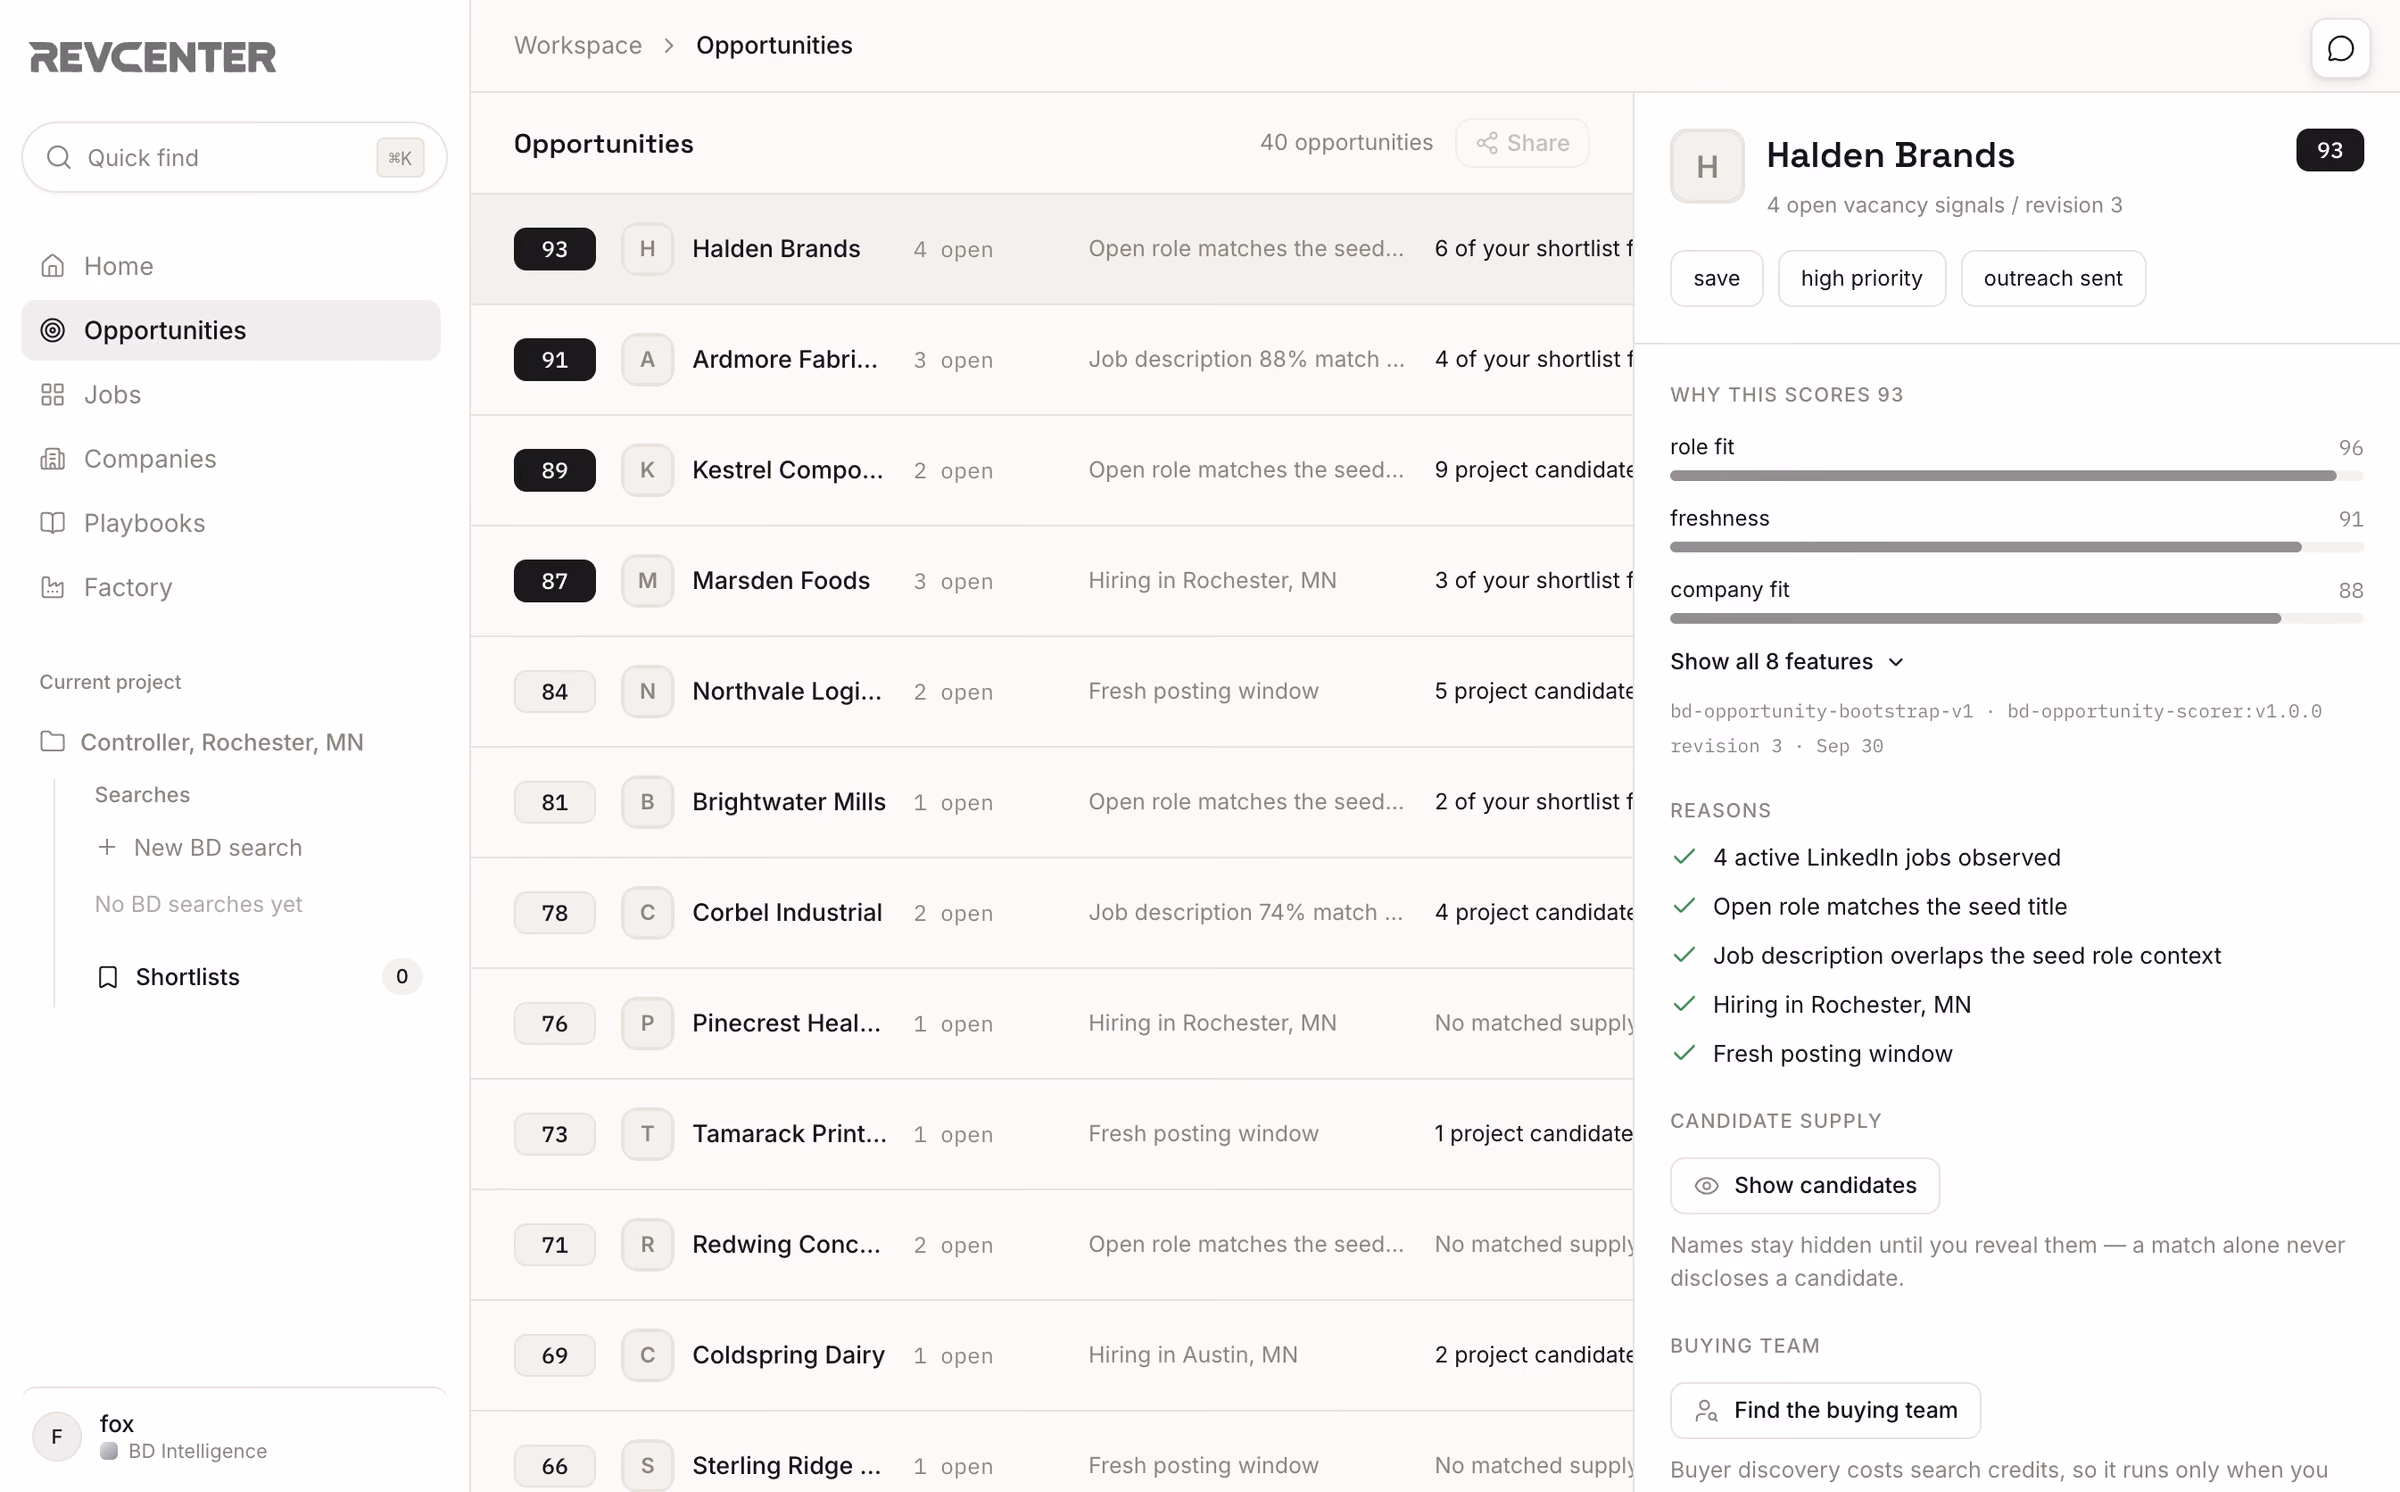The image size is (2400, 1492).
Task: Click the H avatar in Halden Brands row
Action: [x=647, y=249]
